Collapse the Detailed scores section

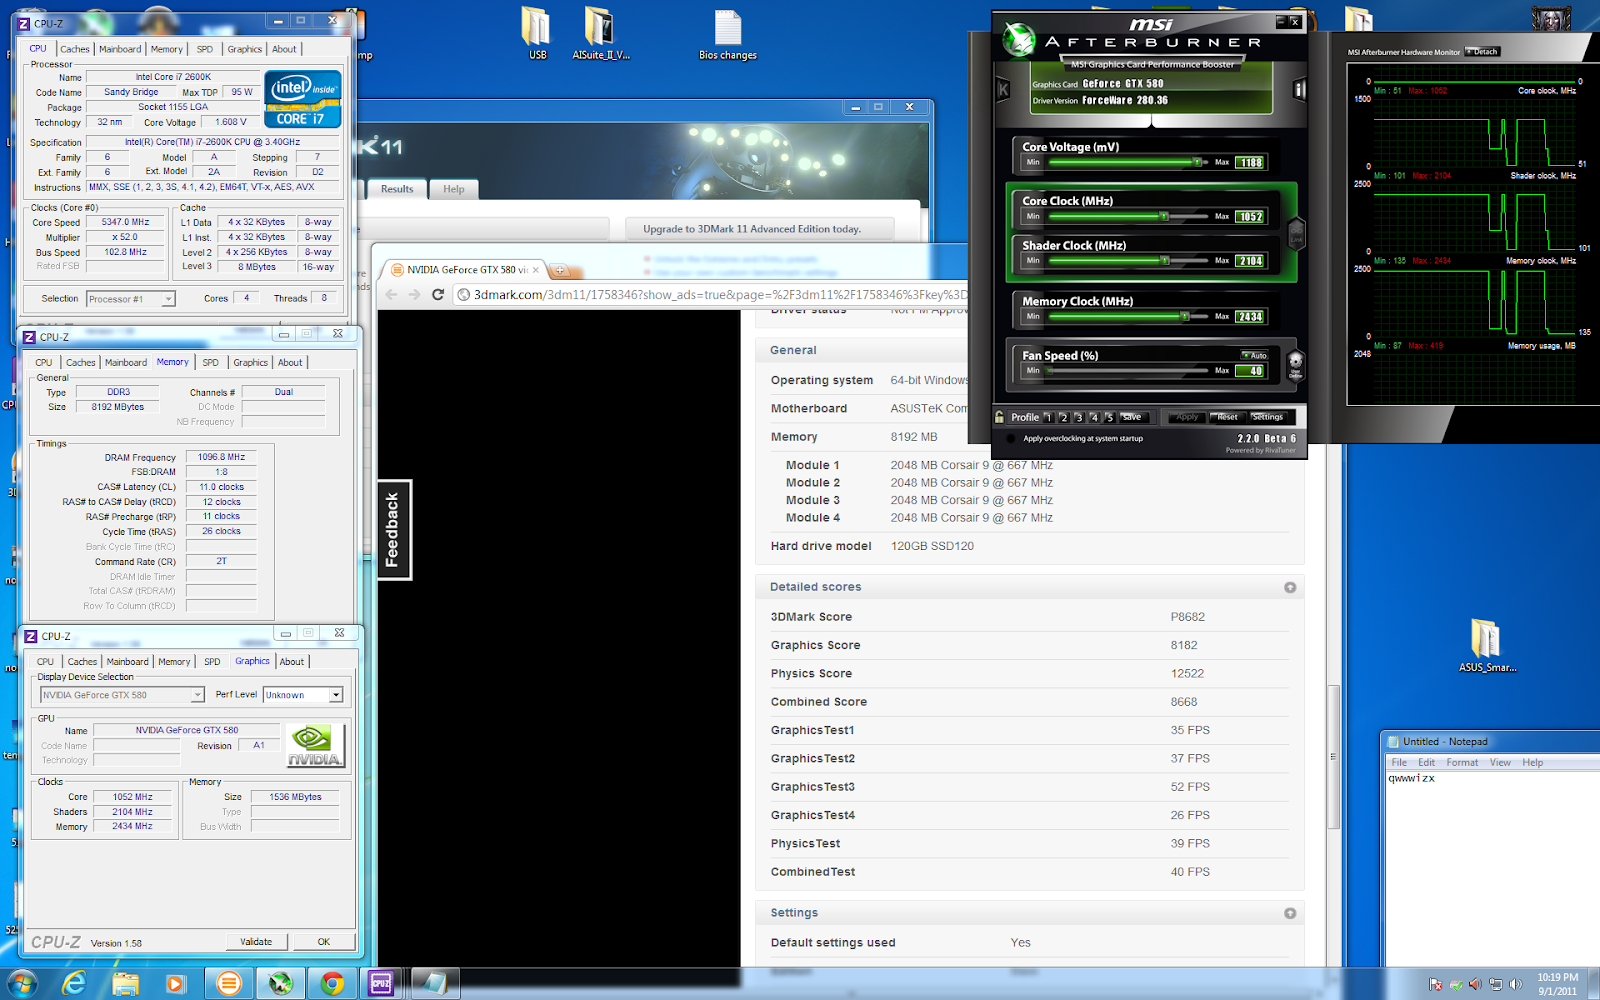pyautogui.click(x=1290, y=587)
